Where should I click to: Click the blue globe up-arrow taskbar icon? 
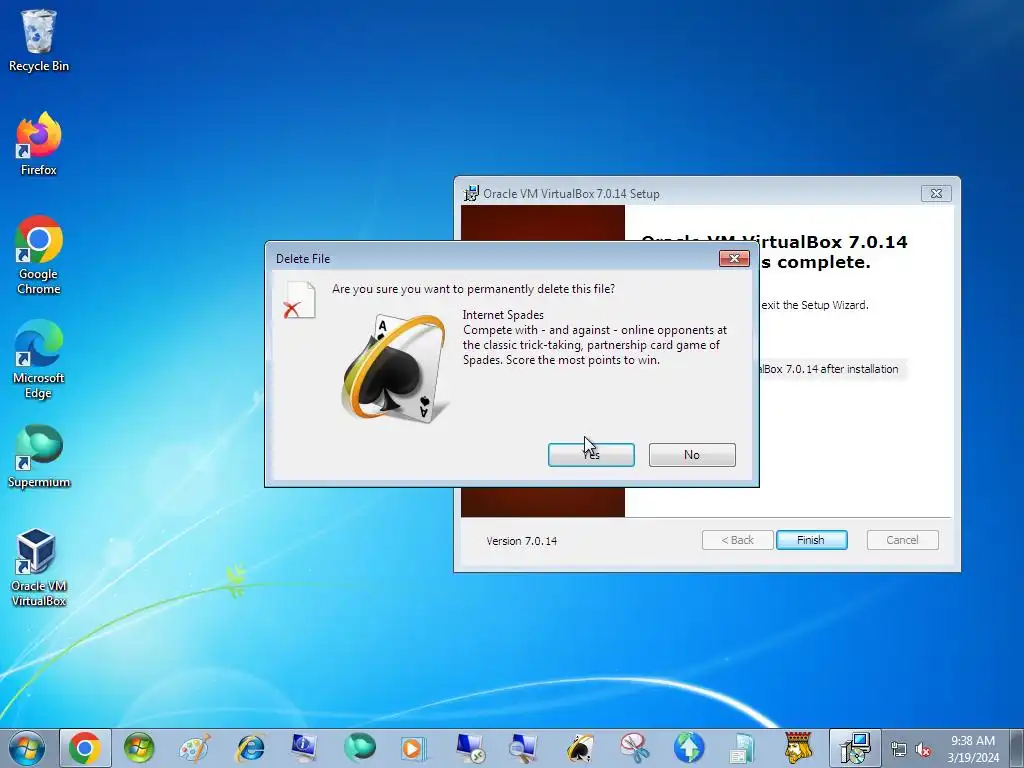pyautogui.click(x=689, y=748)
